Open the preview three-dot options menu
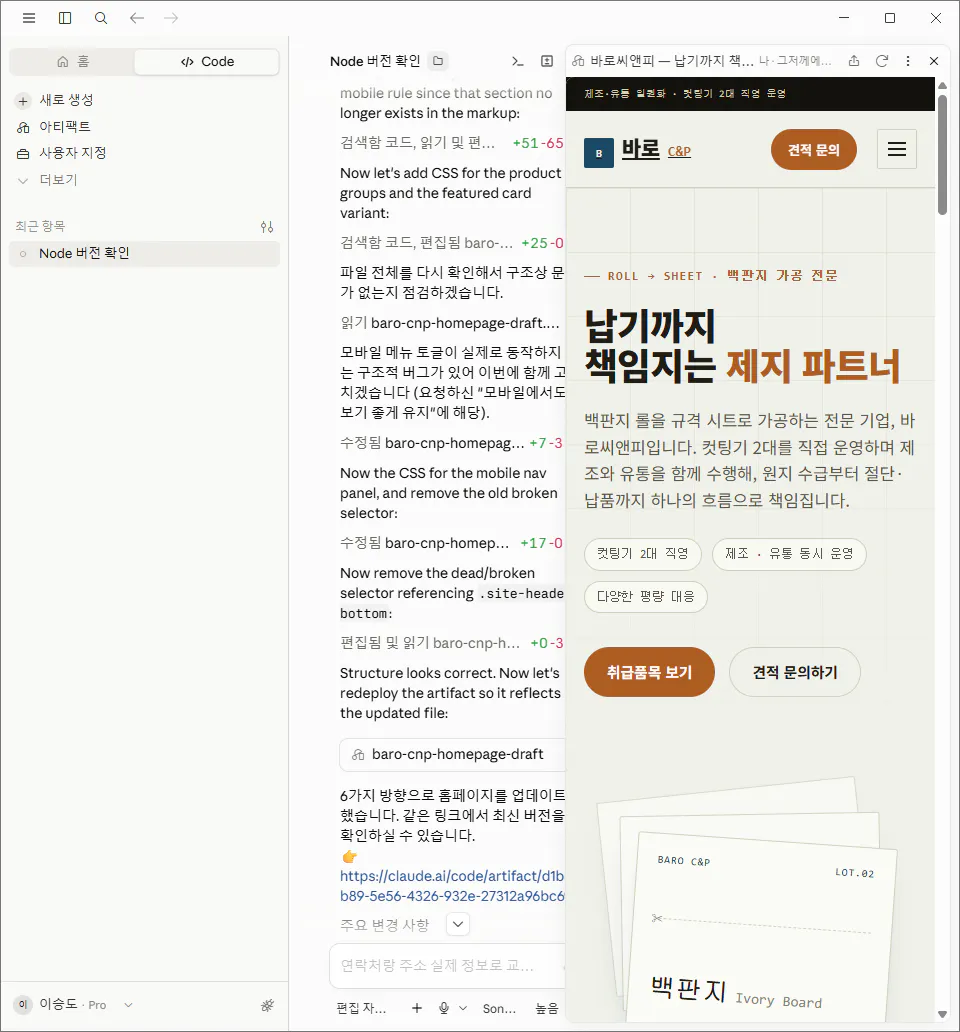This screenshot has width=960, height=1032. (908, 61)
